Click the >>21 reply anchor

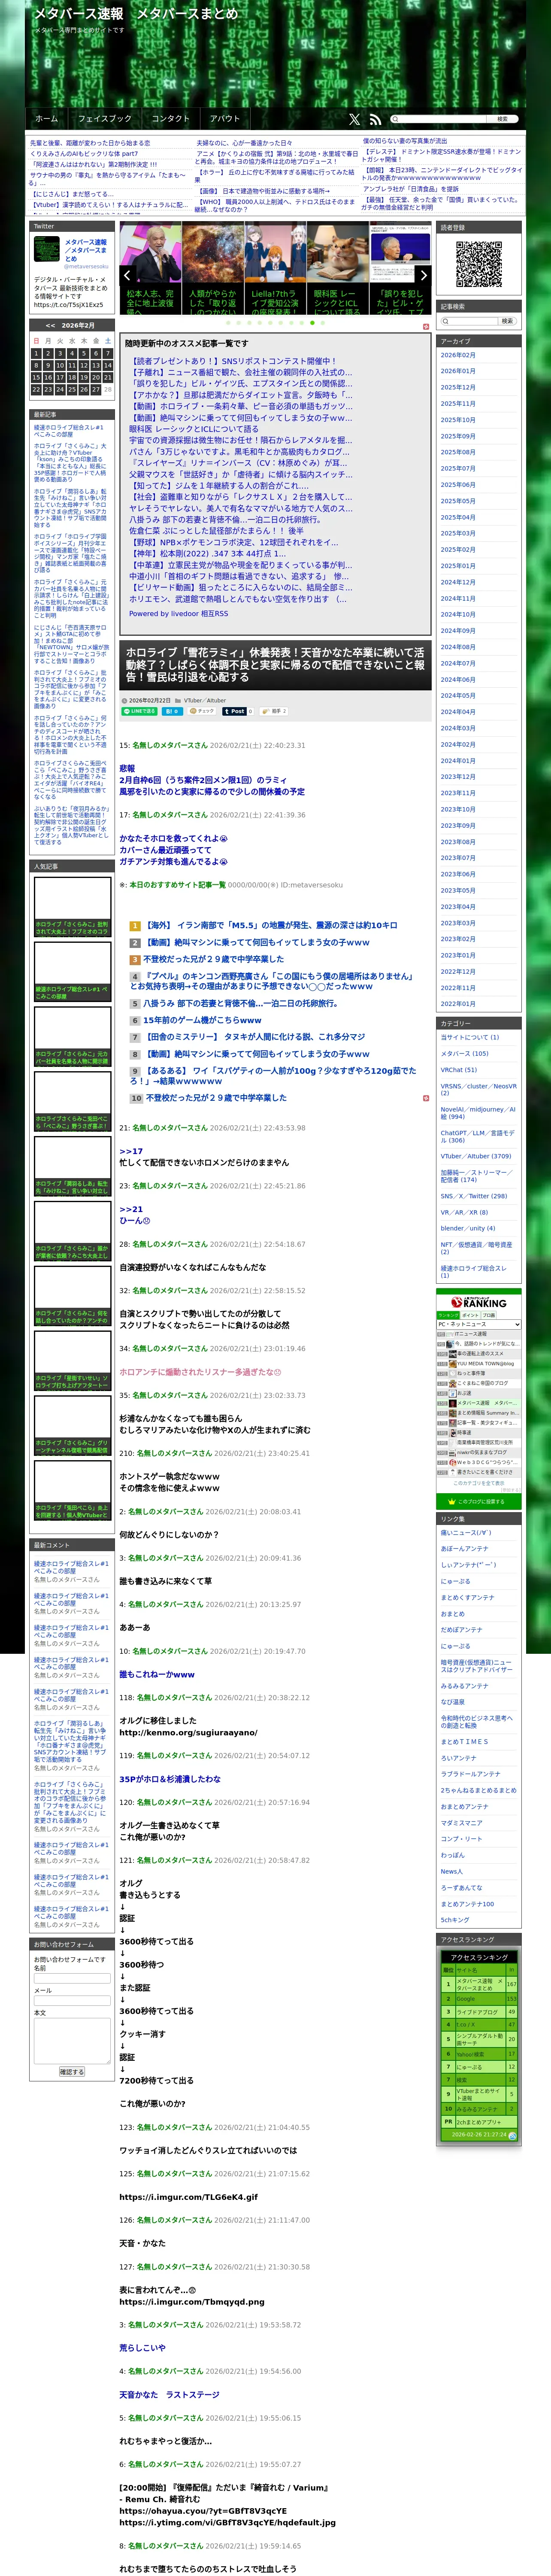tap(131, 1209)
